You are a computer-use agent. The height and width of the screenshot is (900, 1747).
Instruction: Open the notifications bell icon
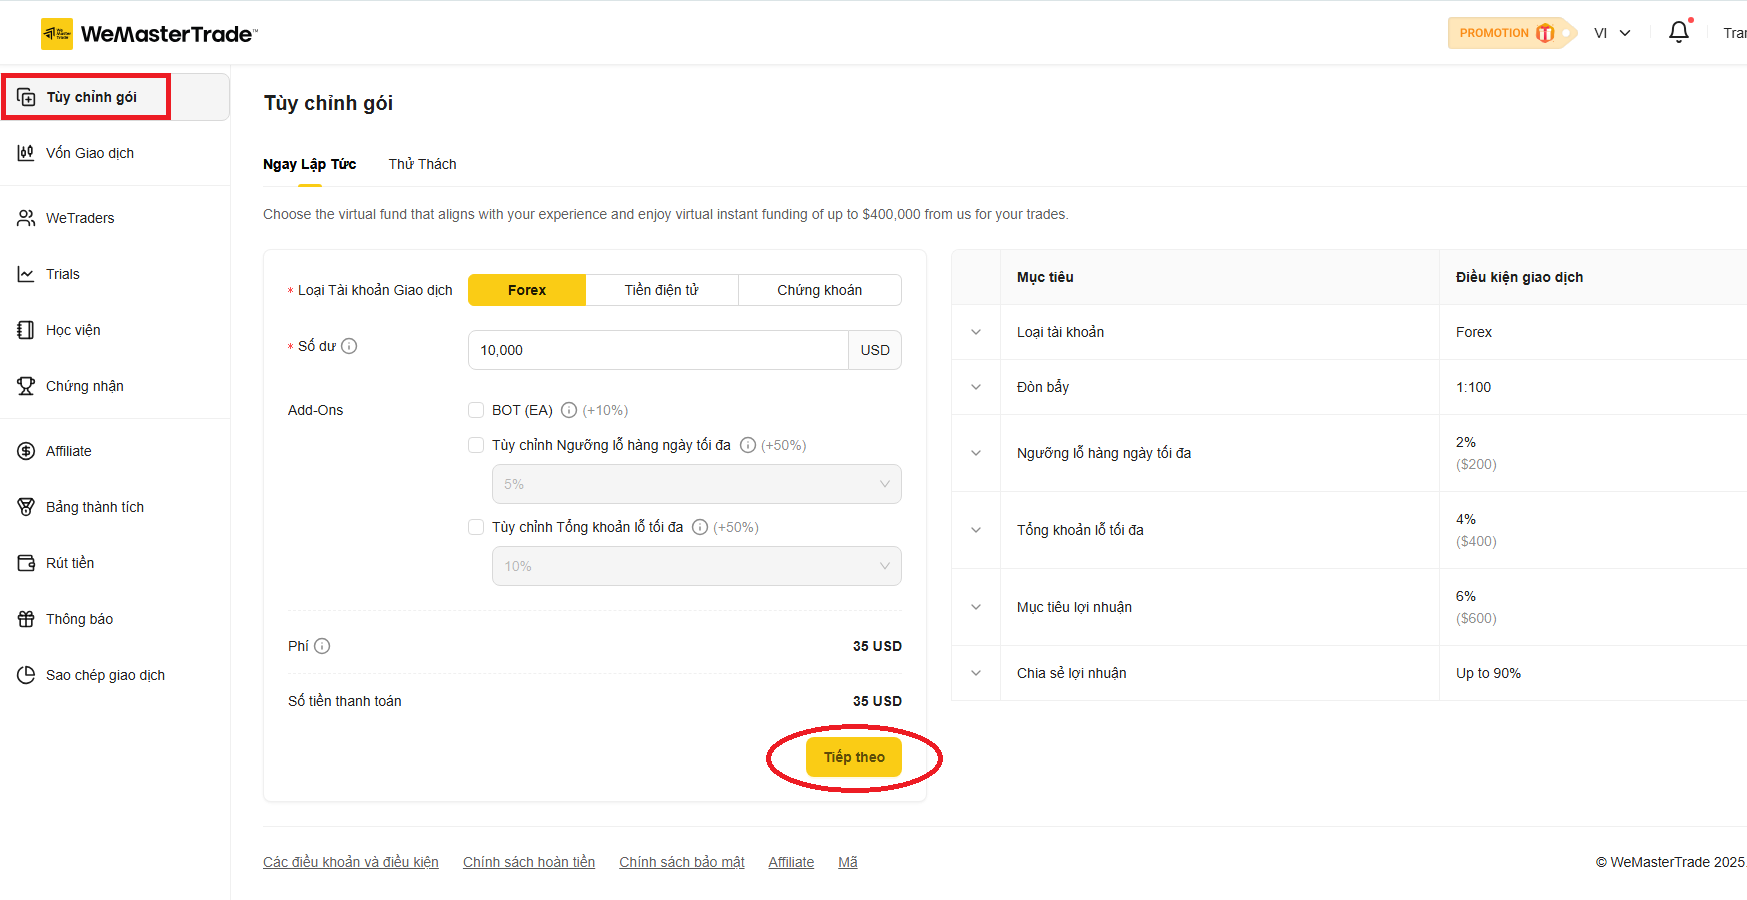click(1679, 32)
